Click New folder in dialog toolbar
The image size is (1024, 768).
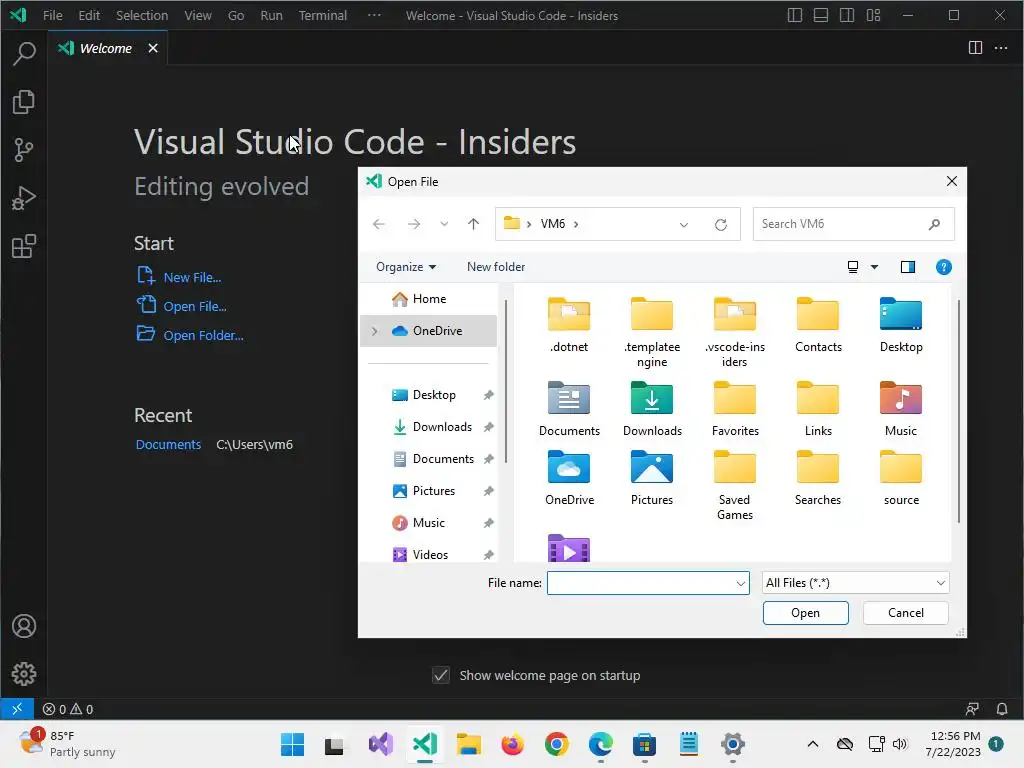[x=496, y=267]
